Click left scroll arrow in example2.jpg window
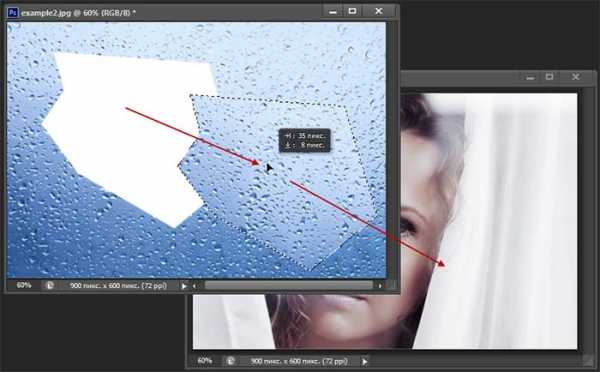The image size is (600, 372). coord(194,286)
